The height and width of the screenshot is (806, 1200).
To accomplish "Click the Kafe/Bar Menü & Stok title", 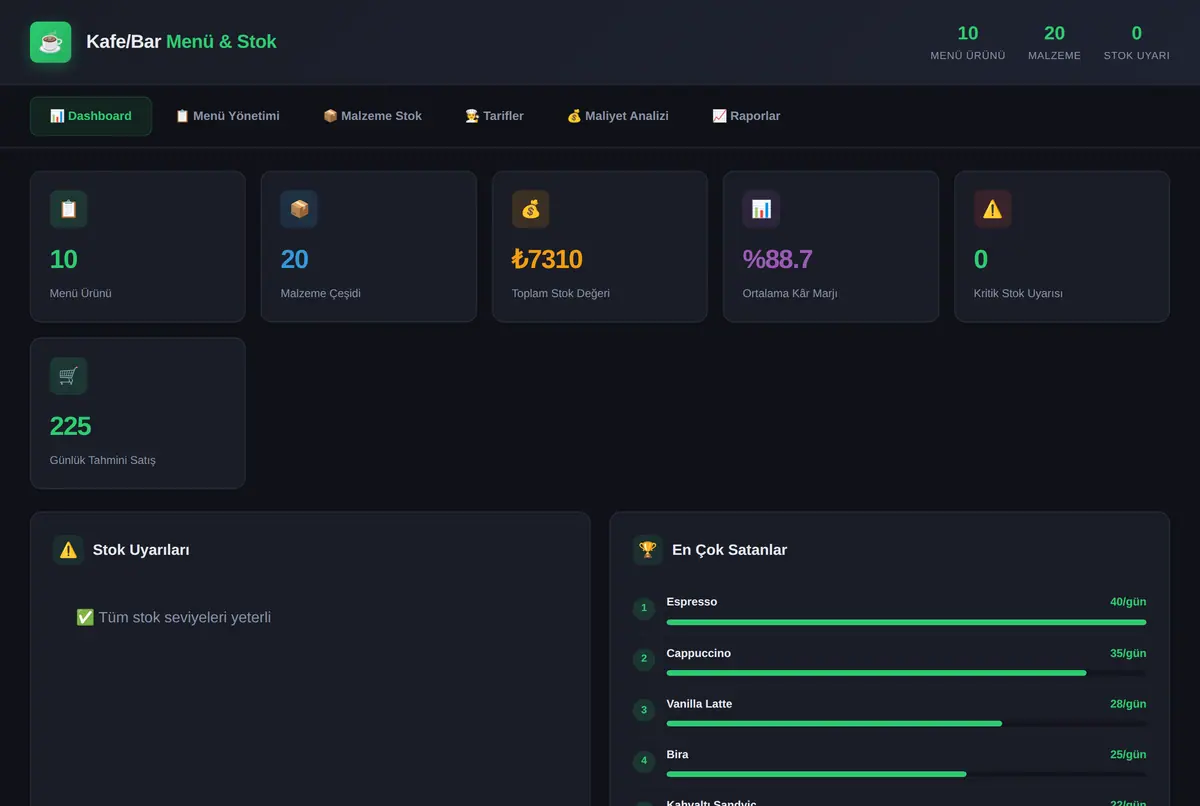I will [x=181, y=42].
